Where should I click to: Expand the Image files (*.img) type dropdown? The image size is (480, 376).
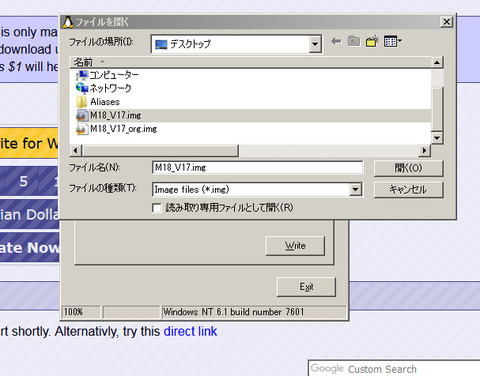point(355,190)
